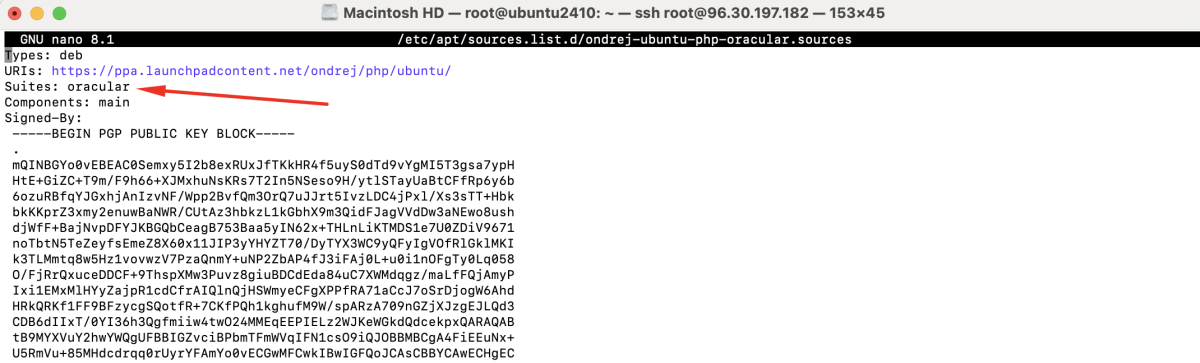Click the last visible line starting 'U5RmVu+85MH'

coord(263,352)
